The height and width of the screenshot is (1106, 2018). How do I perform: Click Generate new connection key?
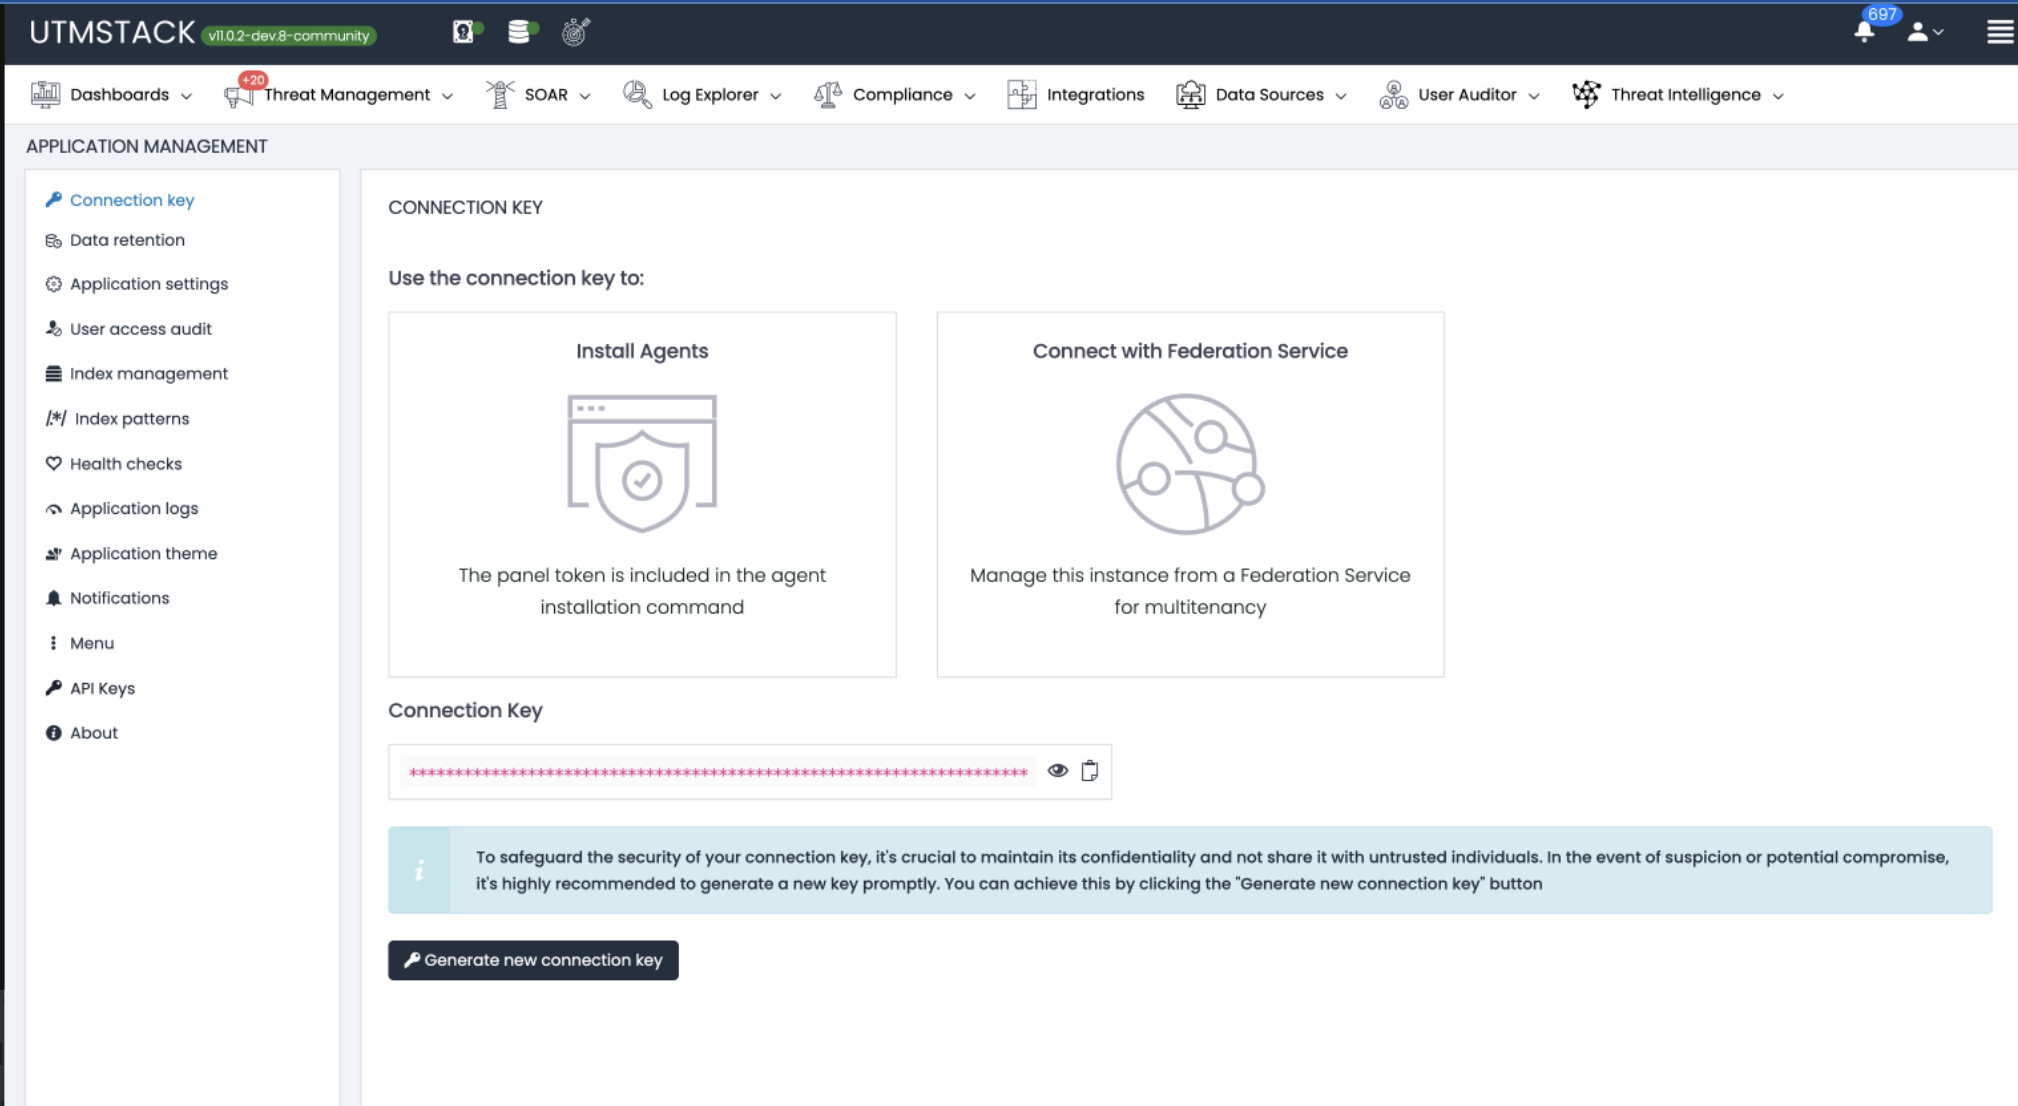click(532, 959)
